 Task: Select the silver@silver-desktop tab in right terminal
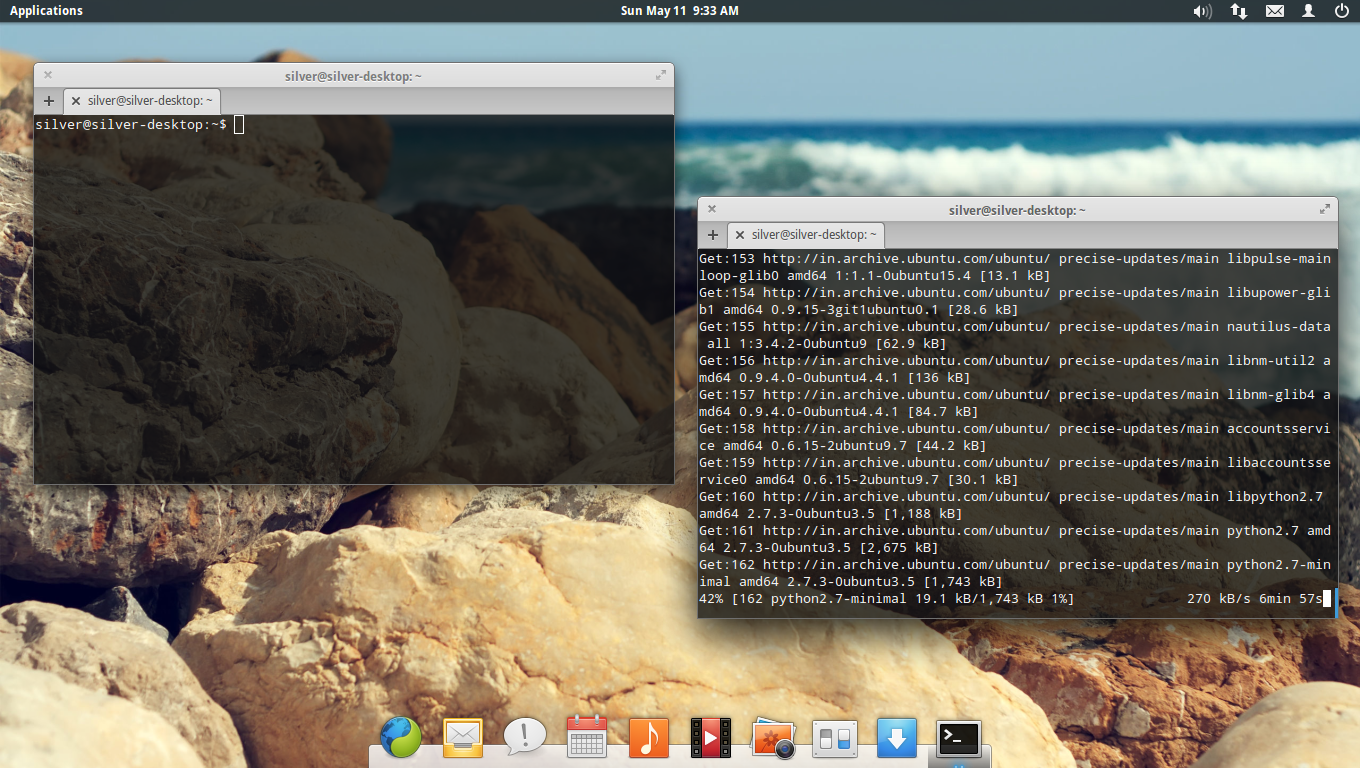(806, 235)
